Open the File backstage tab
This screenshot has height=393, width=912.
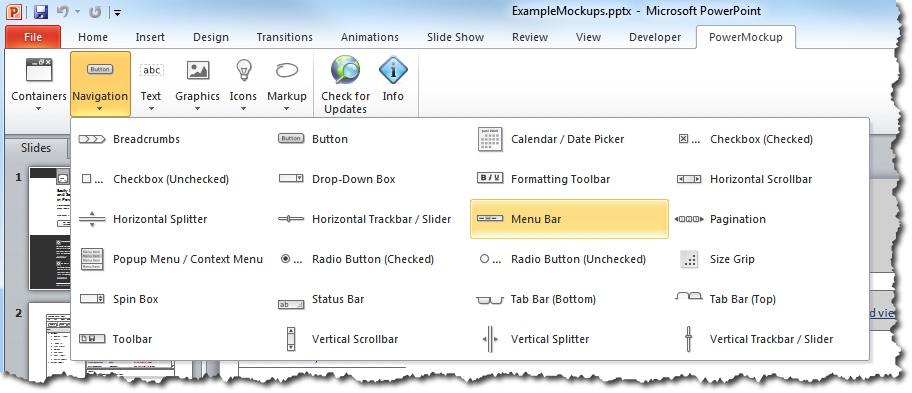pos(33,37)
